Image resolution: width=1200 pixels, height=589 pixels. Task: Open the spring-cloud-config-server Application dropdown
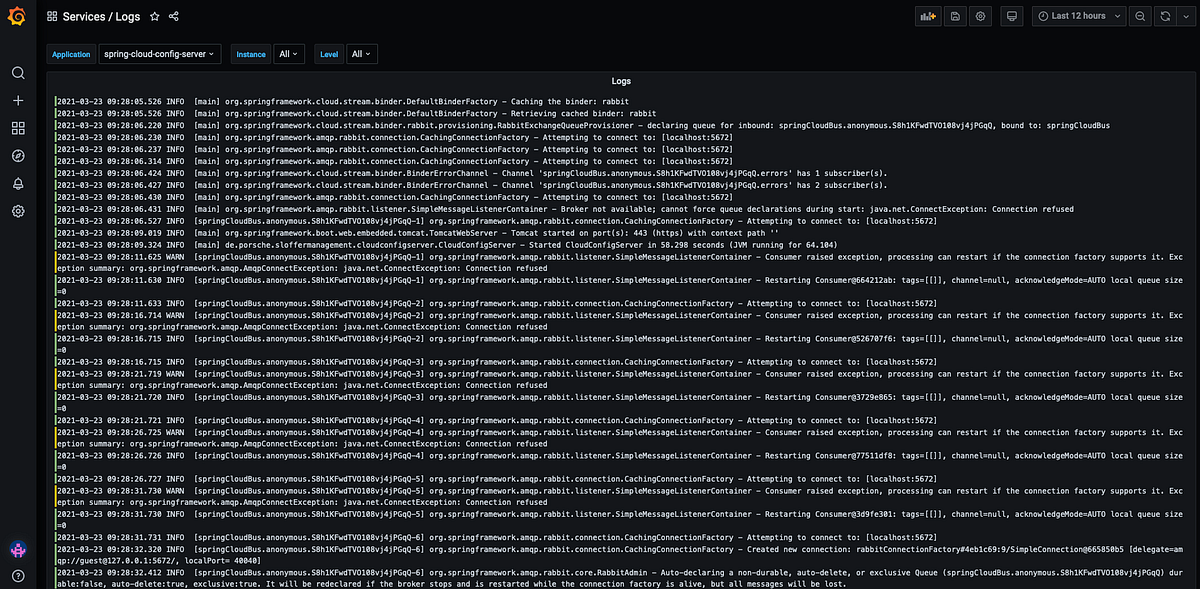click(x=160, y=54)
